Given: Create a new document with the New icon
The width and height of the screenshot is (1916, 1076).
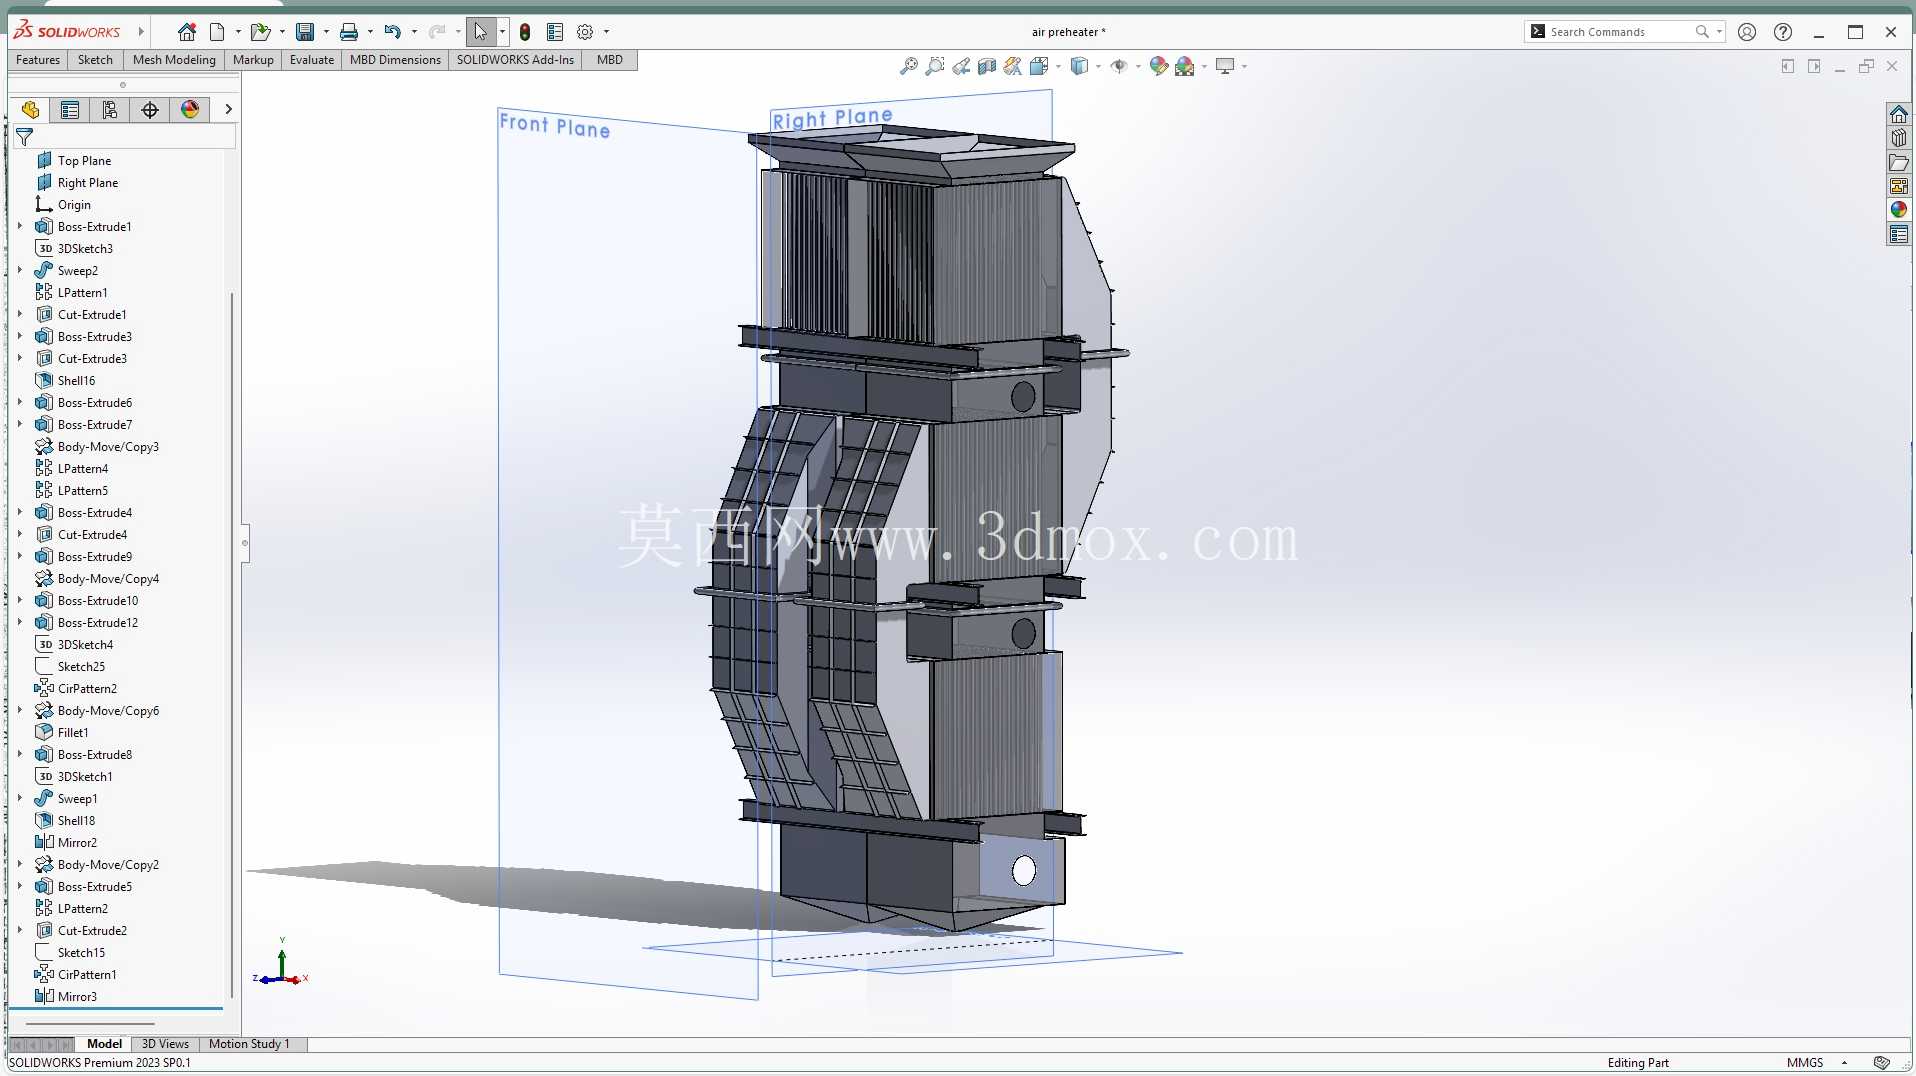Looking at the screenshot, I should (x=217, y=32).
